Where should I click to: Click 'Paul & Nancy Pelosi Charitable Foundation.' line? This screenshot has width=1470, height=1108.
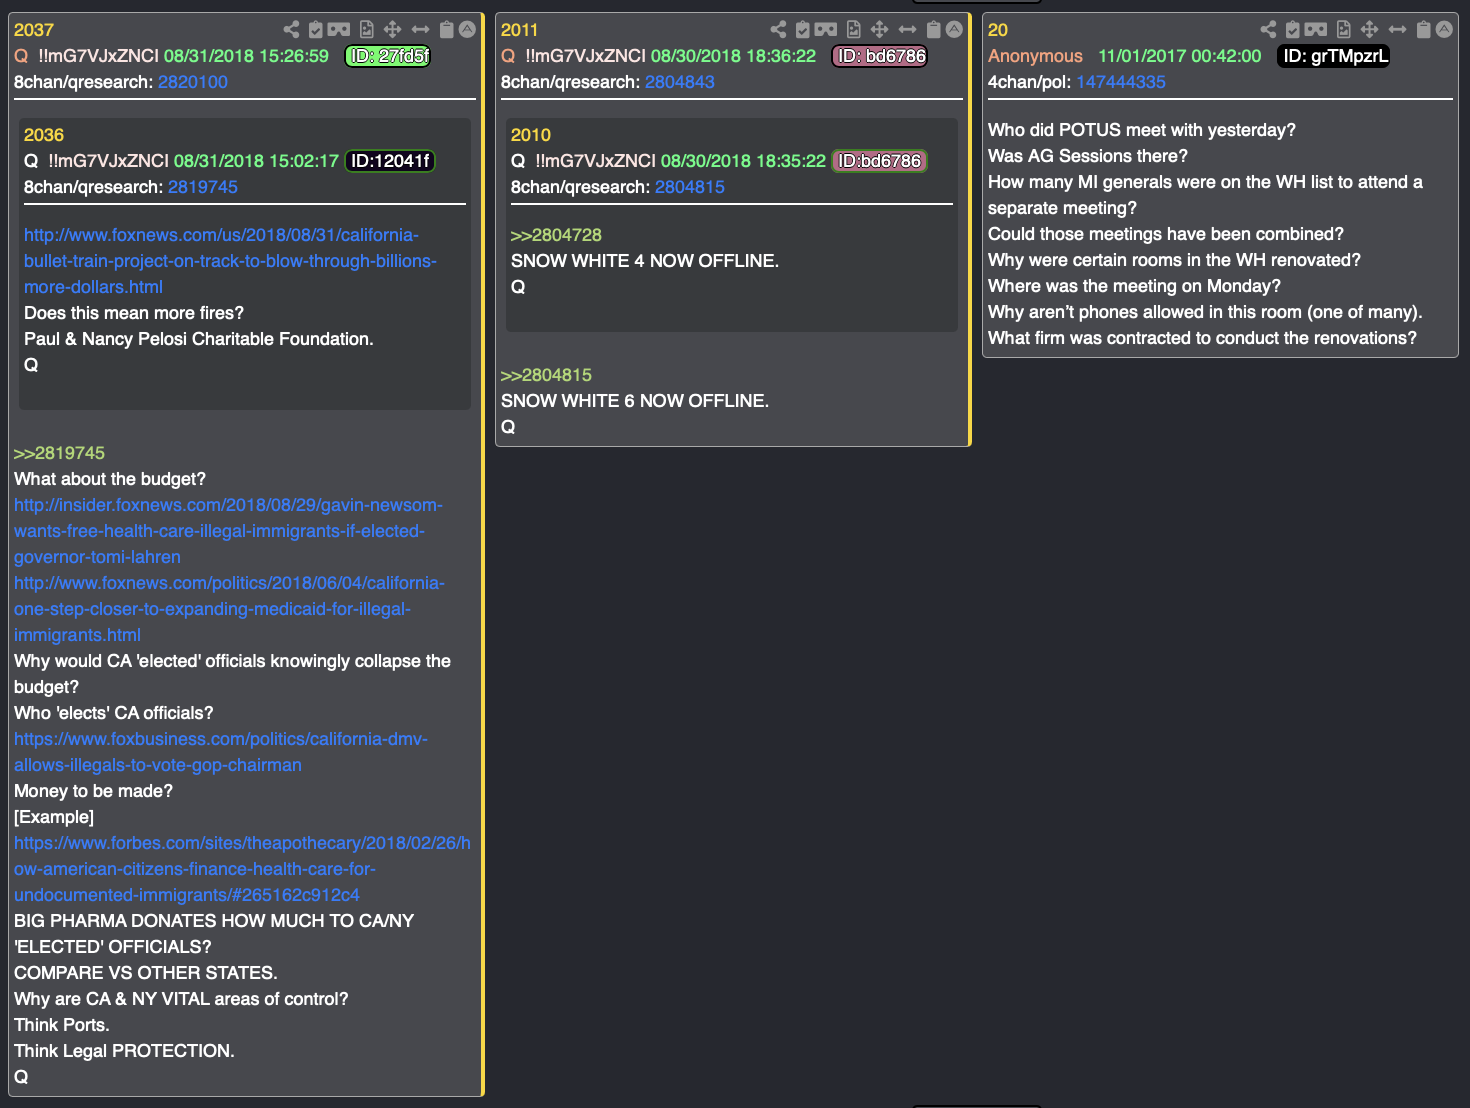tap(199, 339)
